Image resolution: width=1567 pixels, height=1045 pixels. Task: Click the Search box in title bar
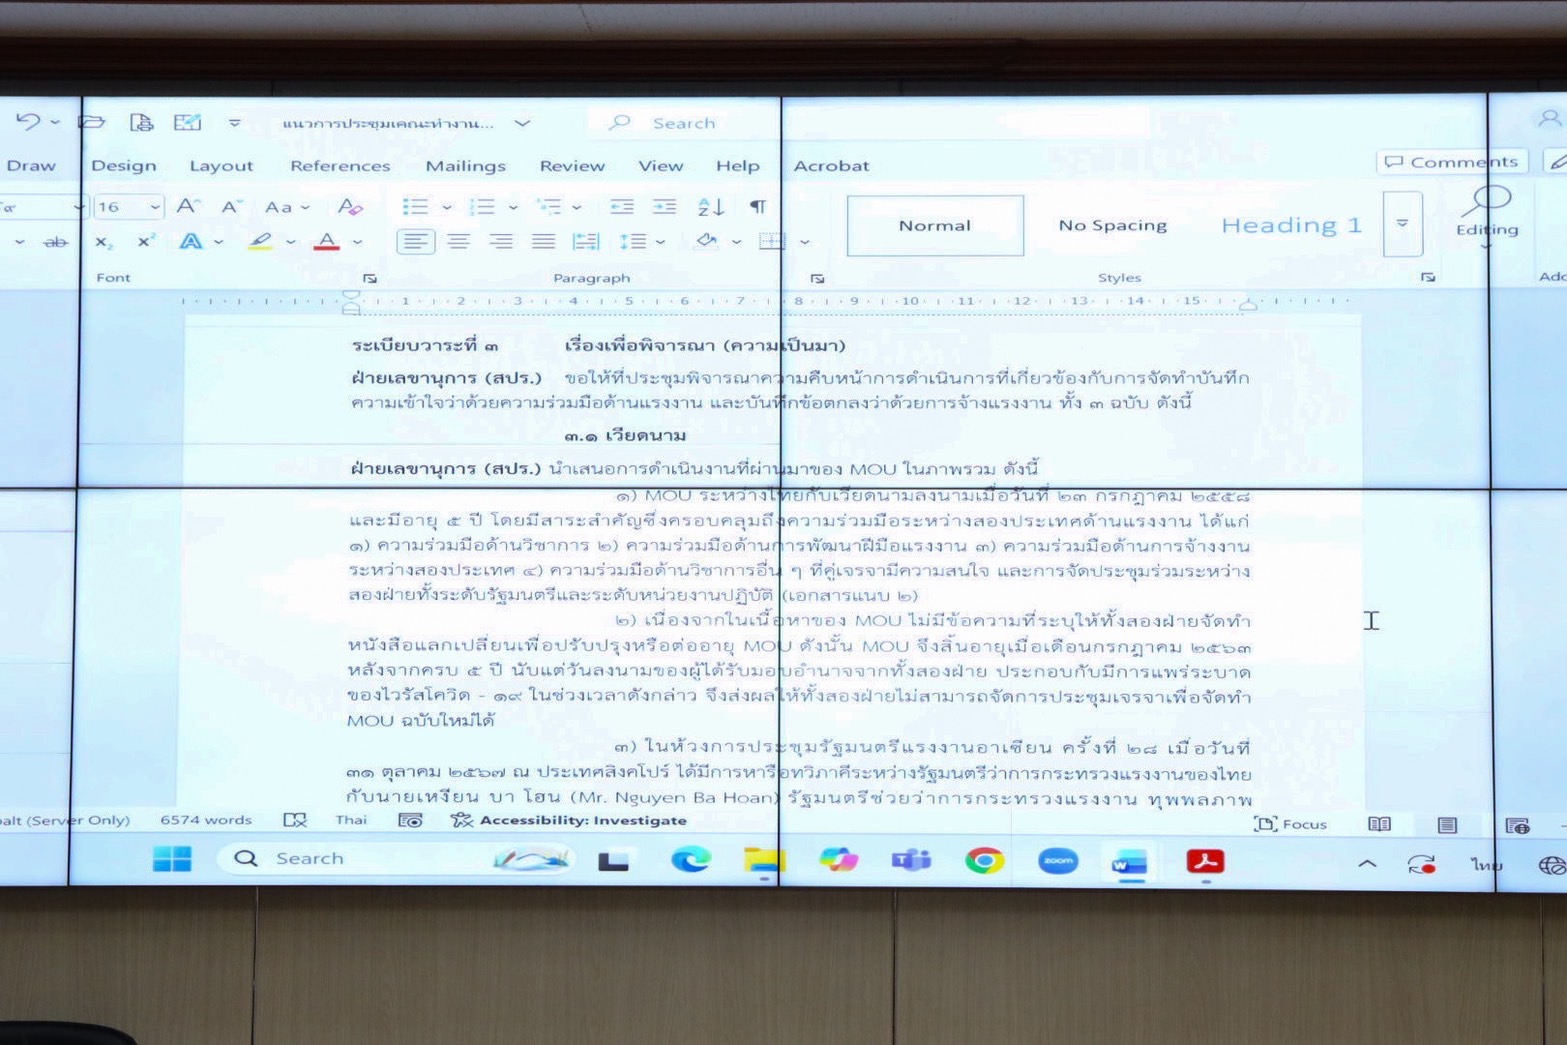pyautogui.click(x=683, y=123)
